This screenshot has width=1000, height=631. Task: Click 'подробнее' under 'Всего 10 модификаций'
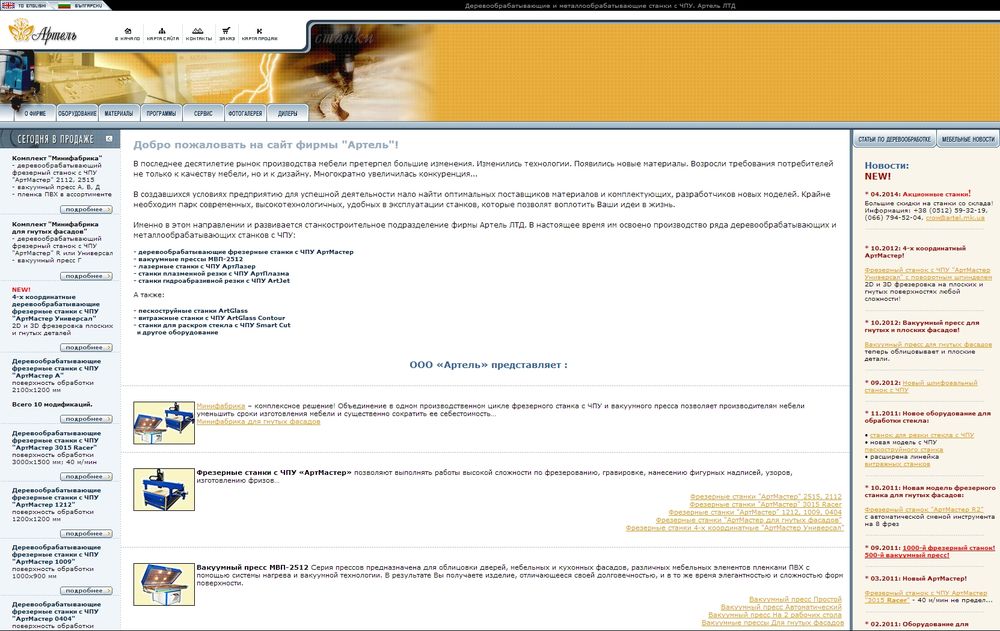click(x=86, y=419)
